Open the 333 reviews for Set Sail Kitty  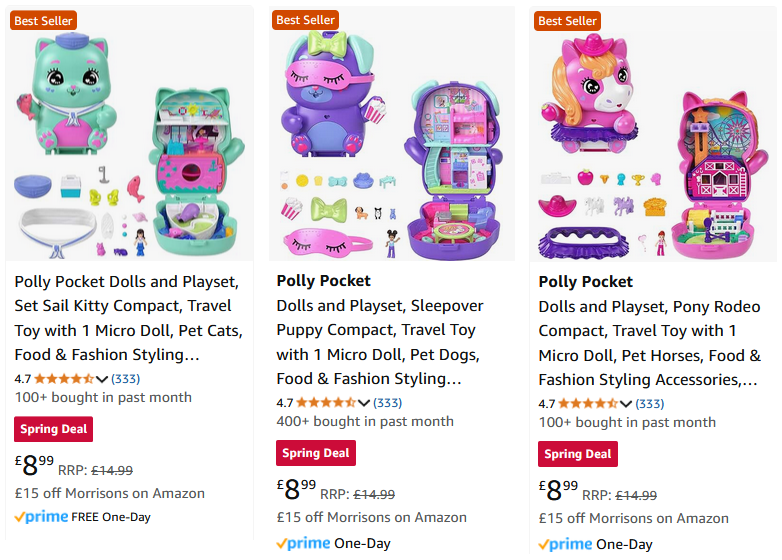coord(125,379)
